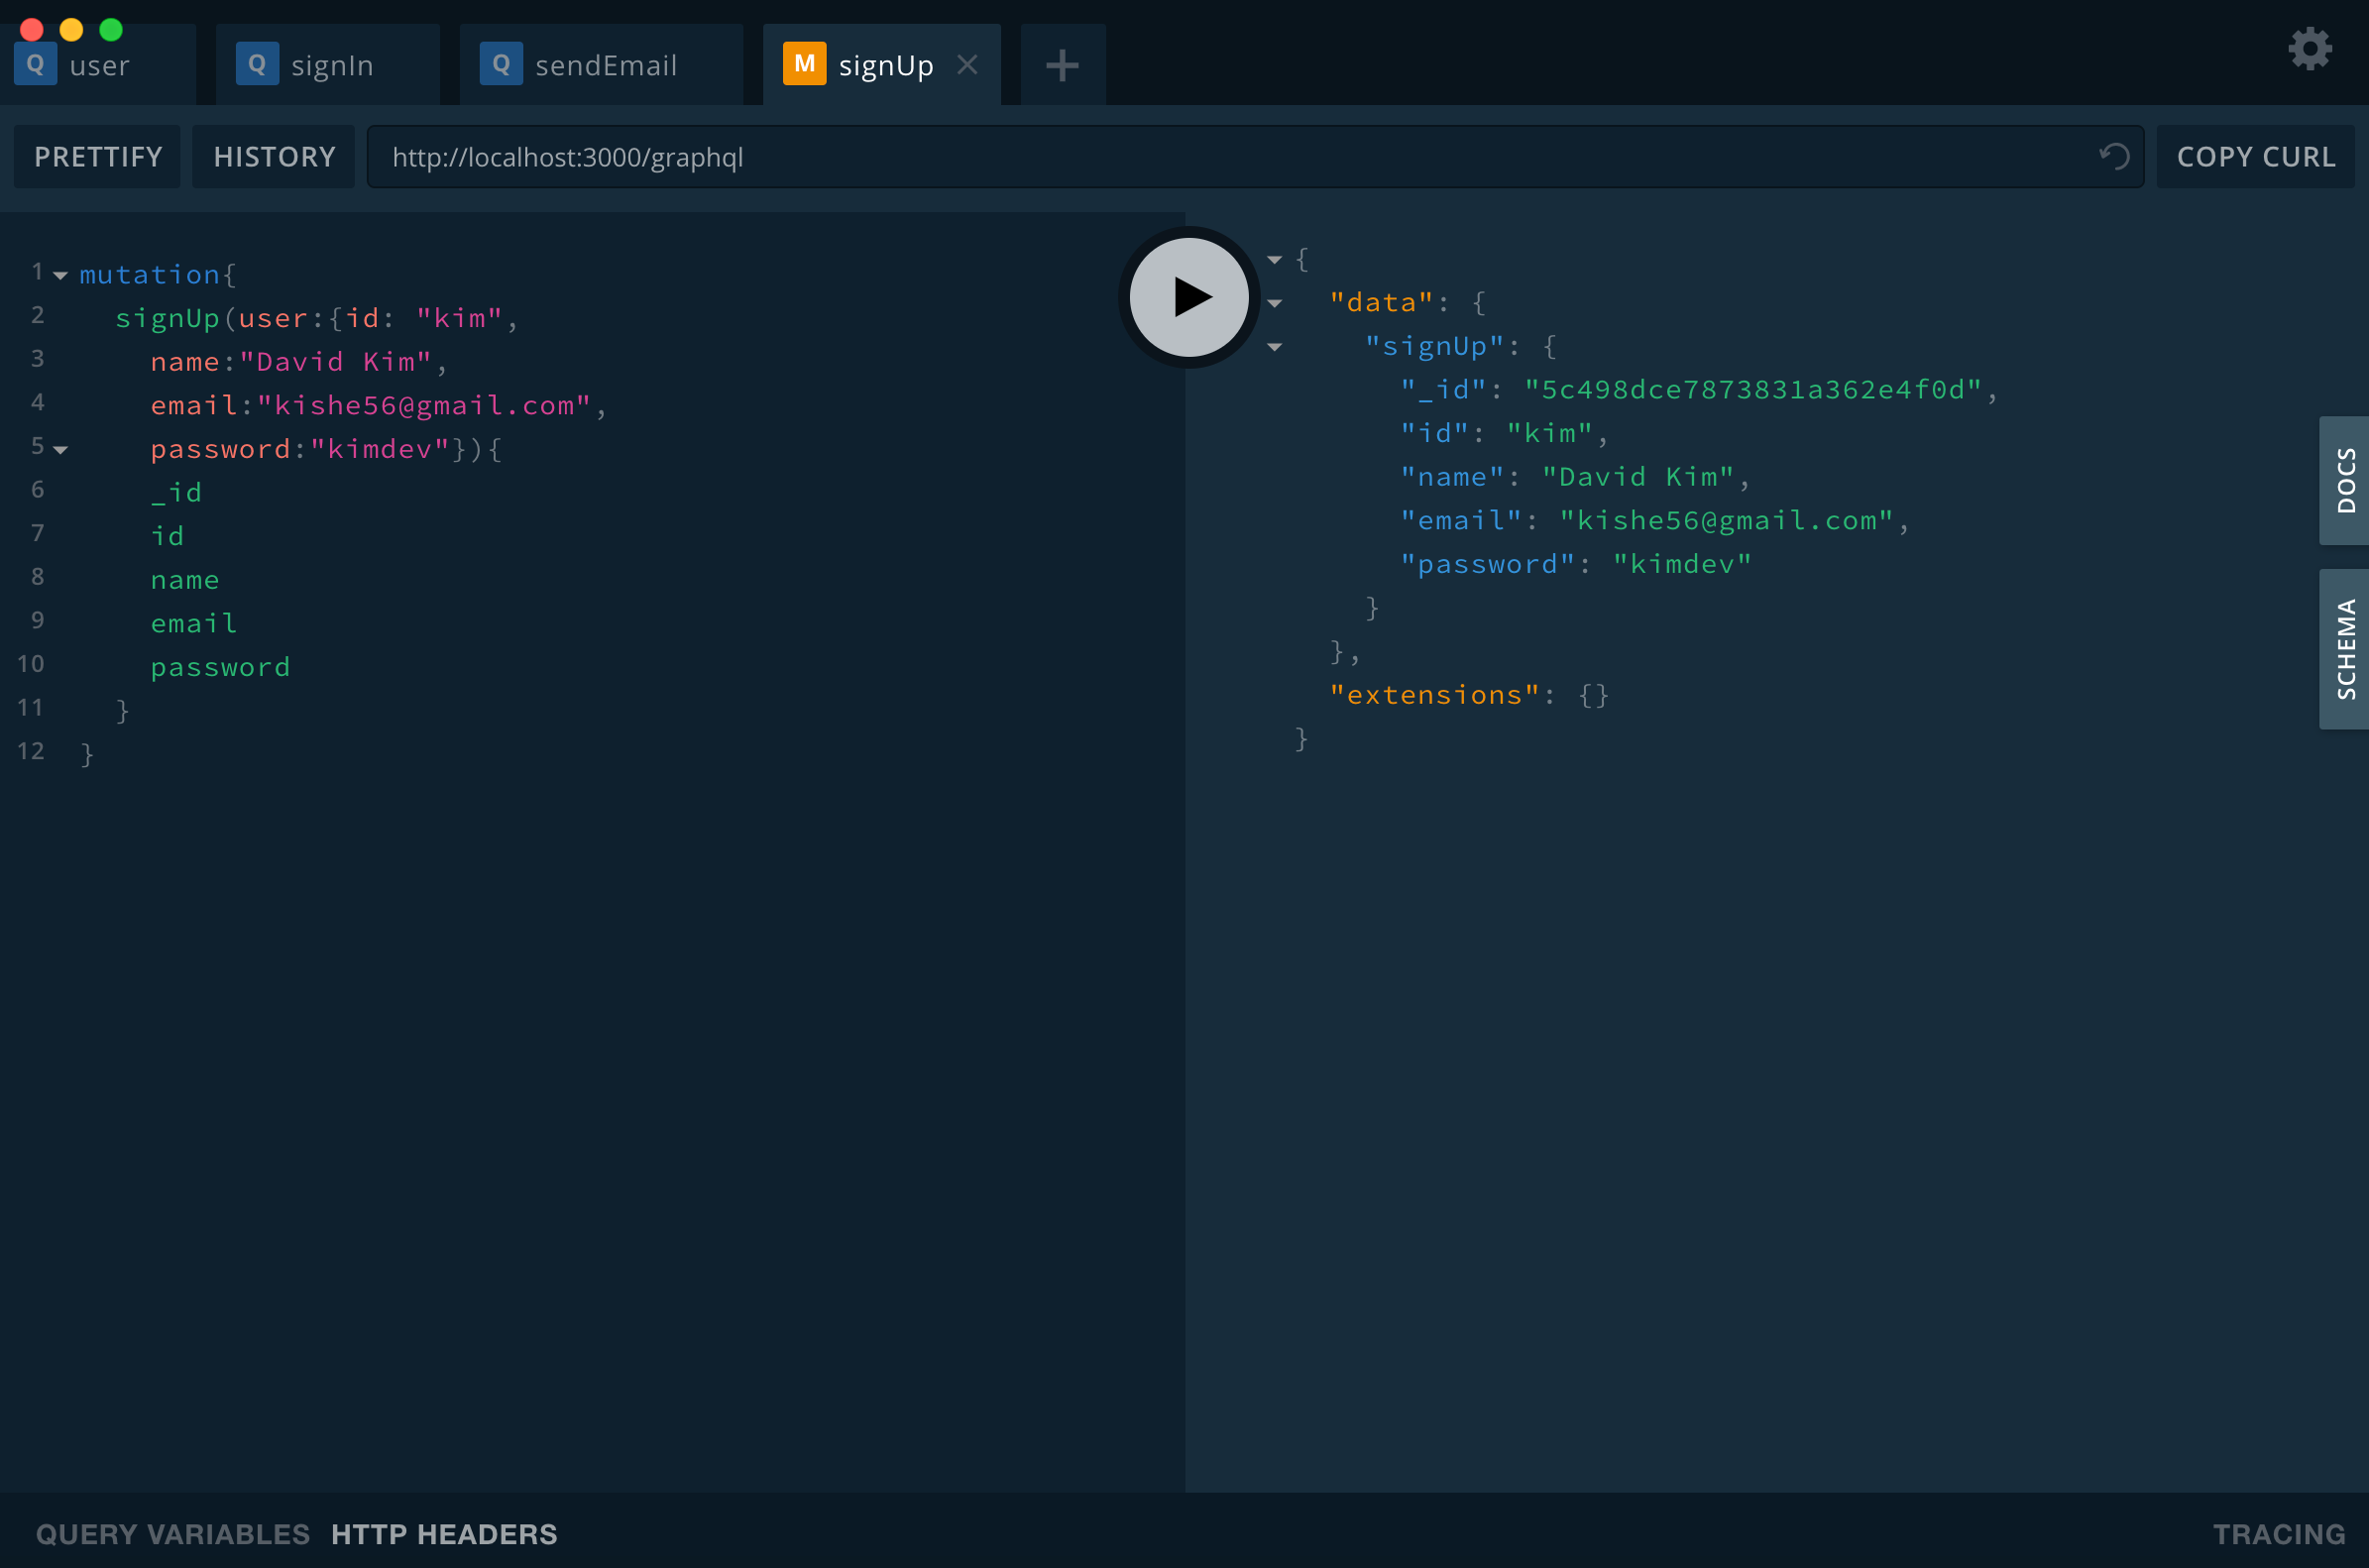
Task: Close the signUp tab
Action: pos(967,64)
